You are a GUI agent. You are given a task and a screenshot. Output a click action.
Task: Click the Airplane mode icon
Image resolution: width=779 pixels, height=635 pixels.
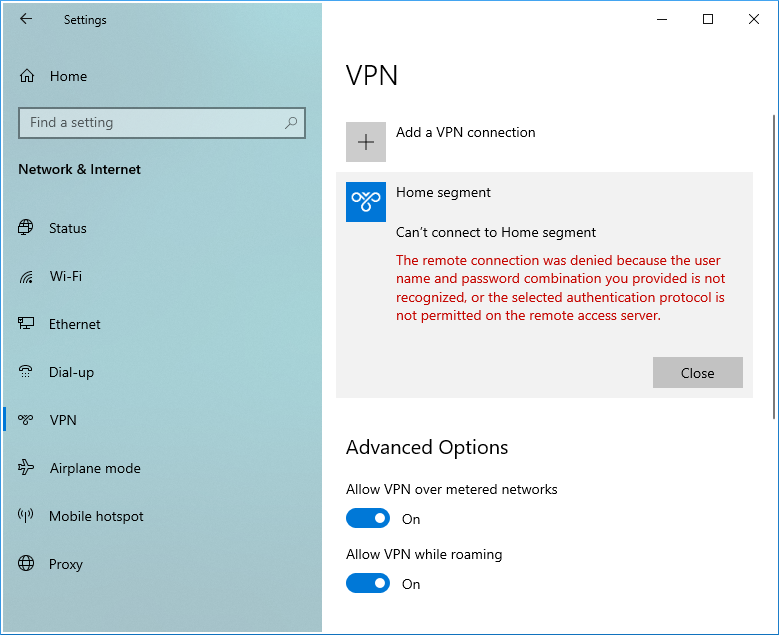pos(26,468)
